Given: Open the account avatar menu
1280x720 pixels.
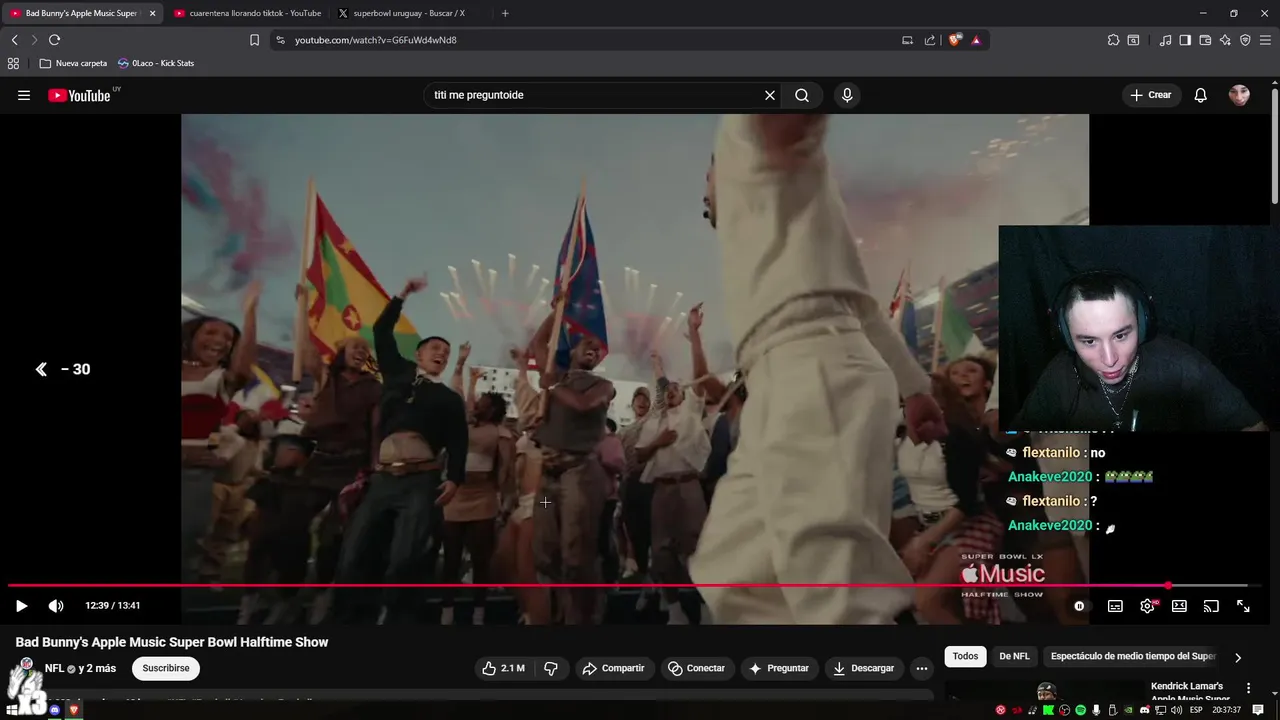Looking at the screenshot, I should (x=1240, y=95).
